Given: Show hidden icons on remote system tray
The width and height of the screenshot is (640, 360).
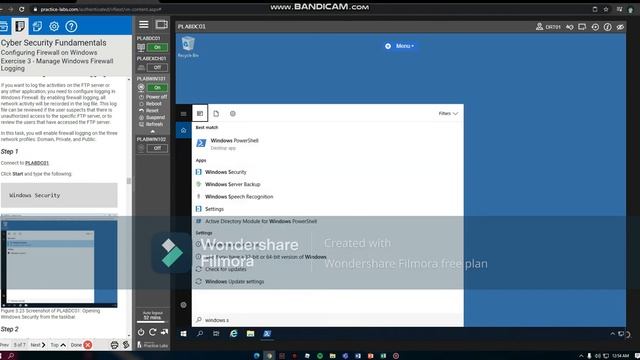Looking at the screenshot, I should coord(612,334).
